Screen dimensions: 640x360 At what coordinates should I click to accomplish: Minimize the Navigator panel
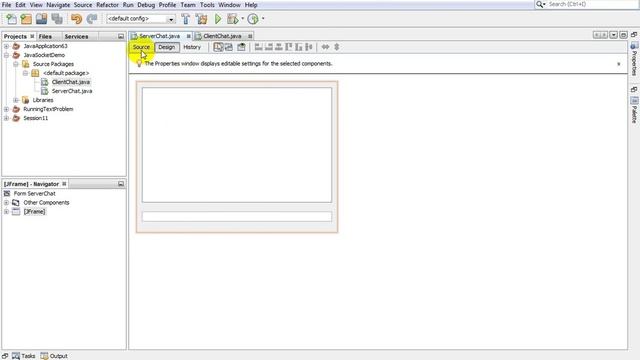(x=121, y=184)
